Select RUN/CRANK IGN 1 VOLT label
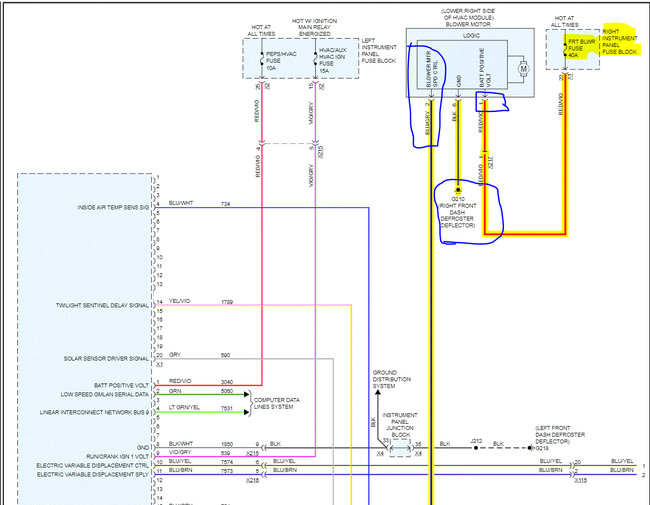 click(x=117, y=456)
